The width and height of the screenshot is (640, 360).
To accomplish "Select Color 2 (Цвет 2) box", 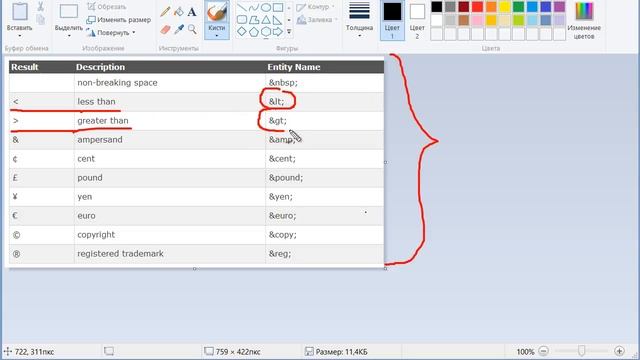I will click(x=417, y=20).
